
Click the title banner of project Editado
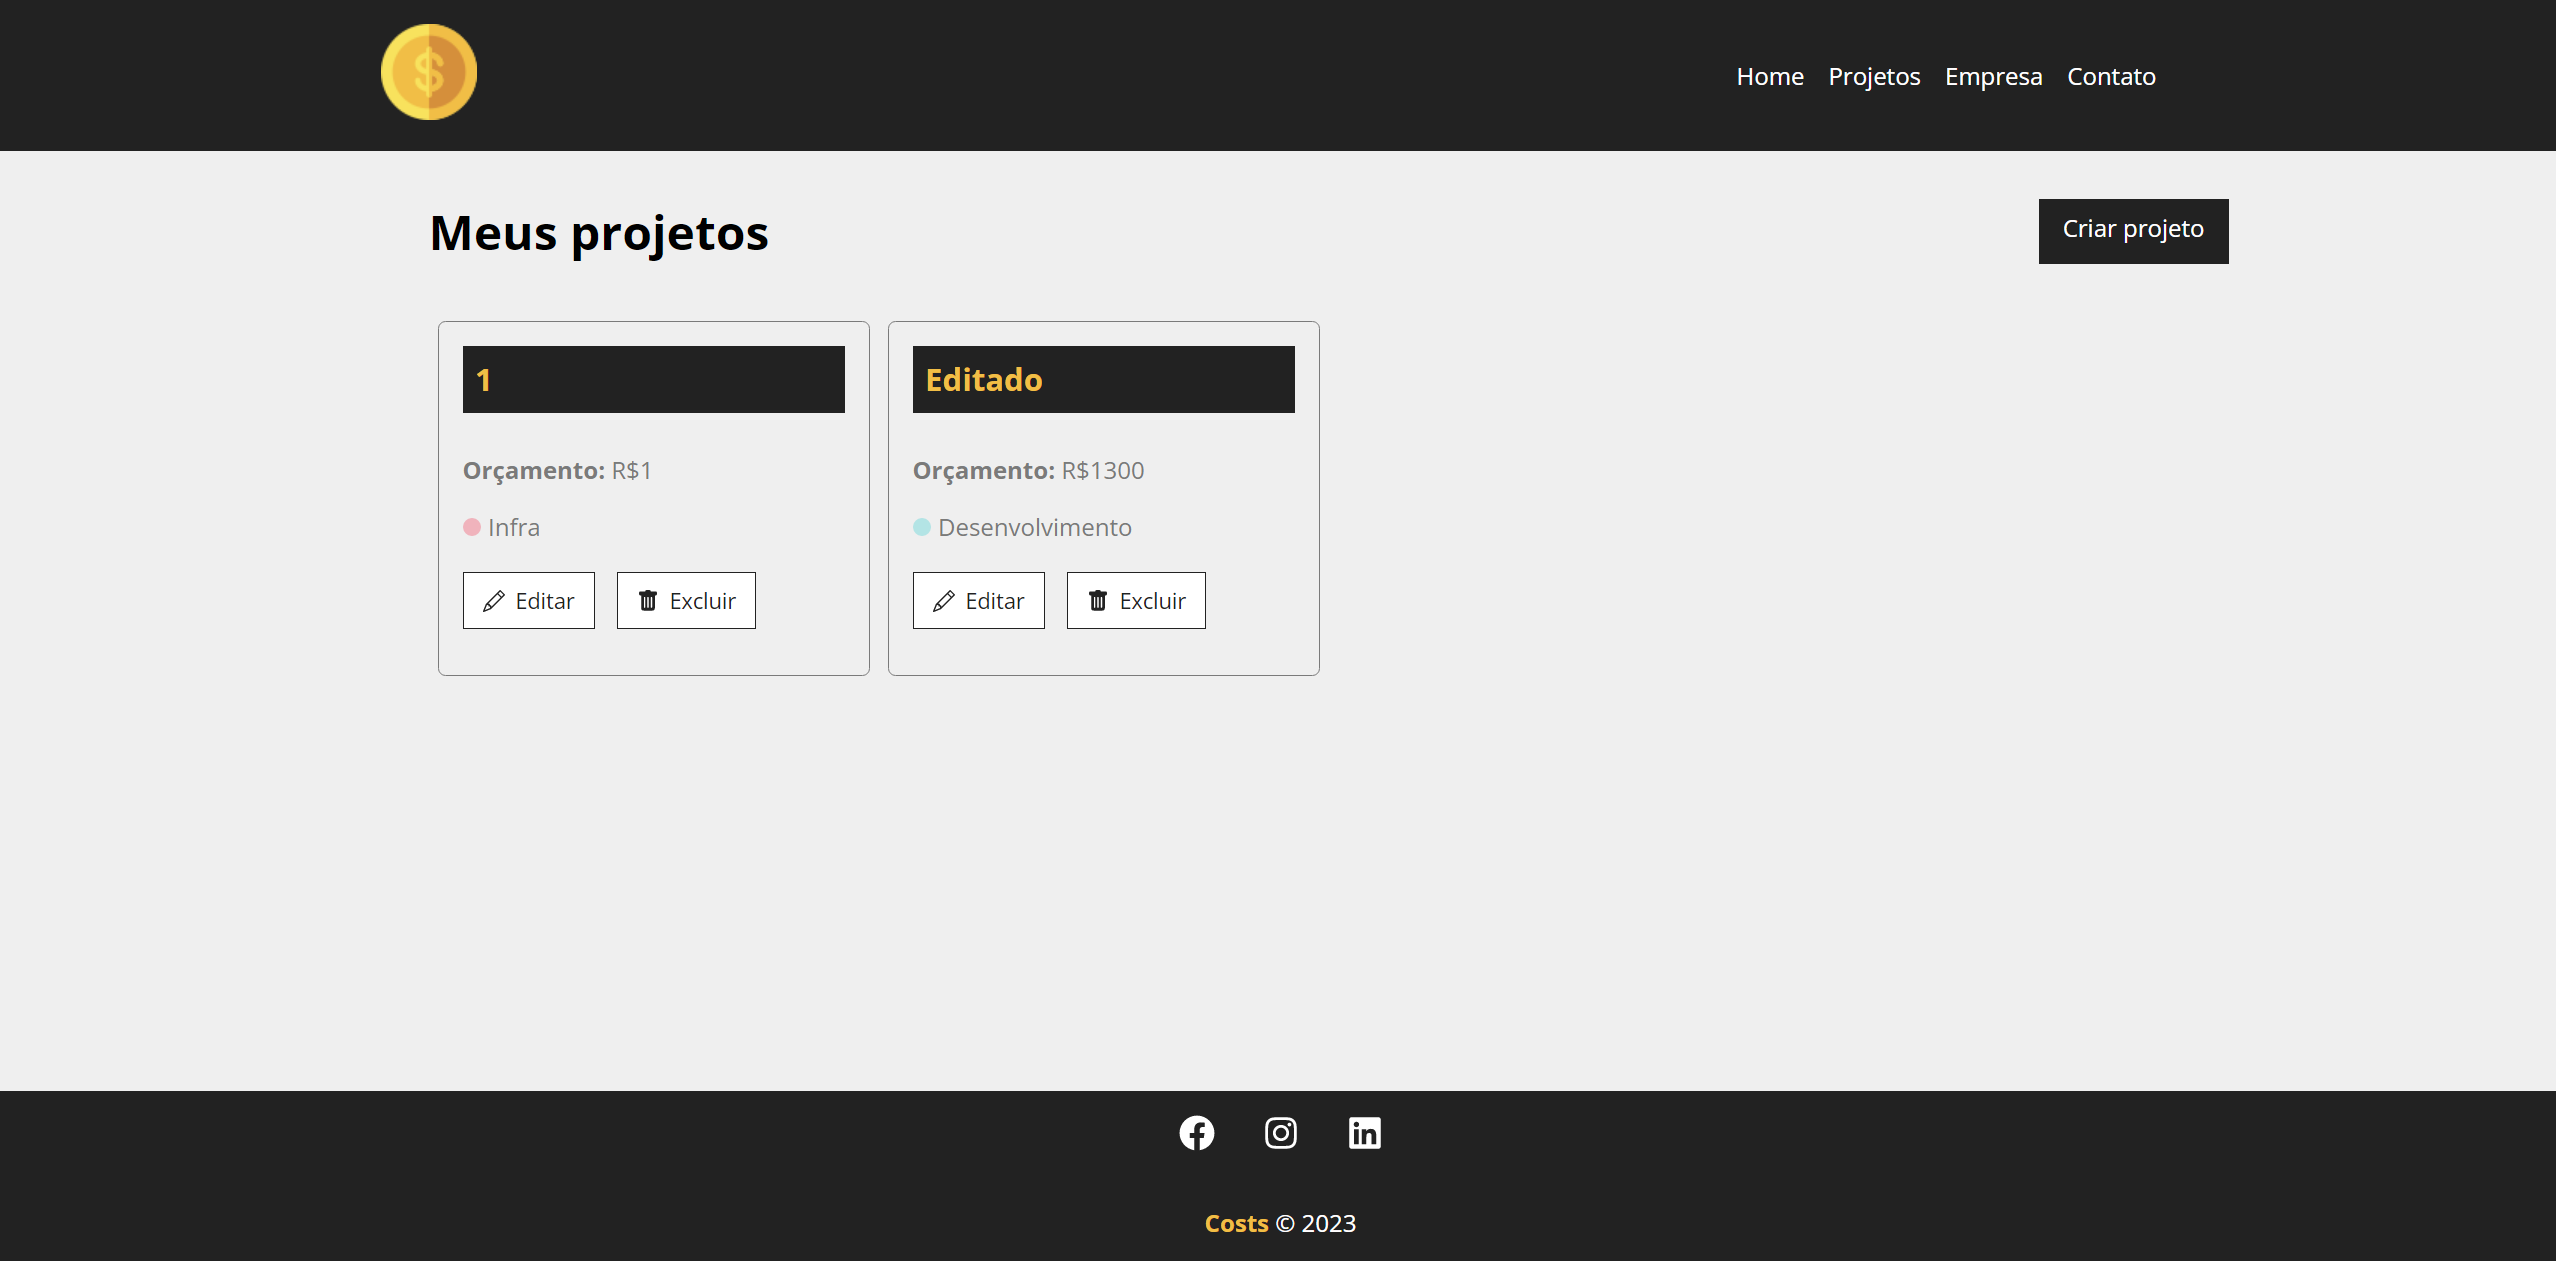(x=1103, y=379)
